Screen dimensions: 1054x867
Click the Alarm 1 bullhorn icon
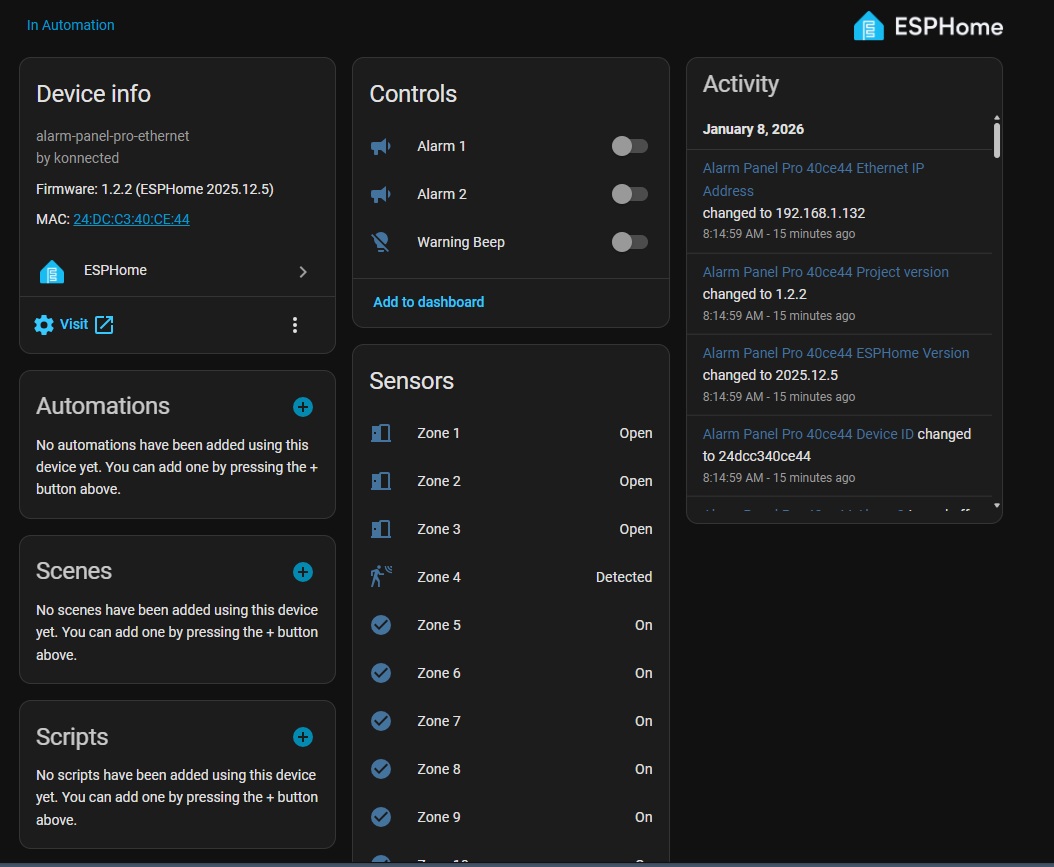pos(381,146)
